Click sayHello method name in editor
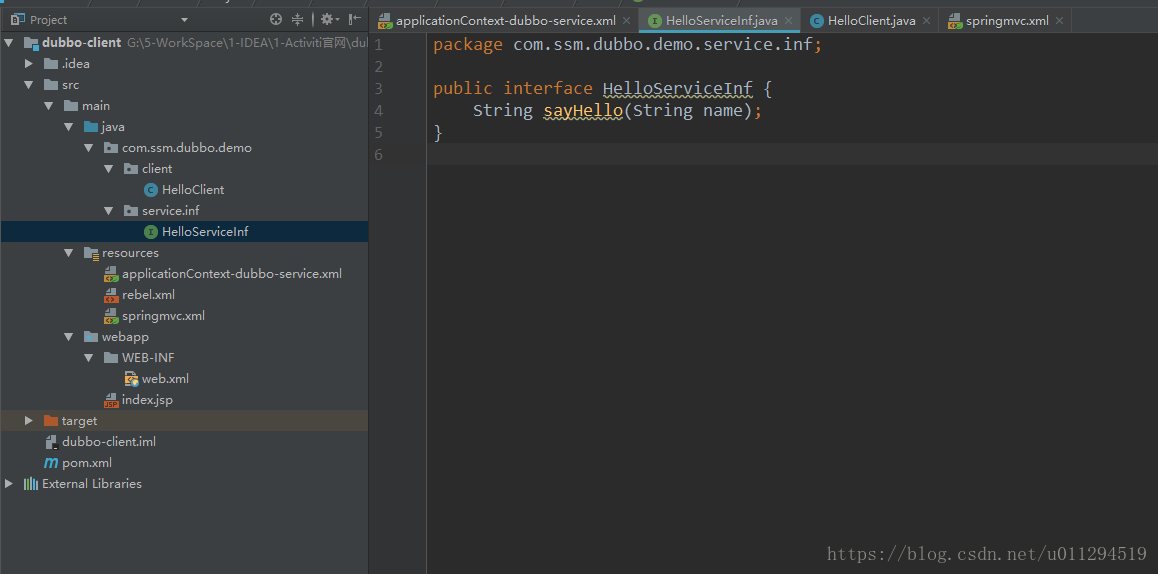The image size is (1158, 574). (583, 111)
